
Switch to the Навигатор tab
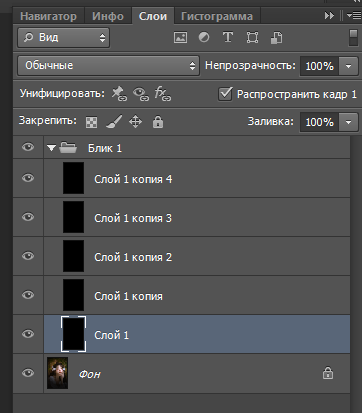coord(48,16)
